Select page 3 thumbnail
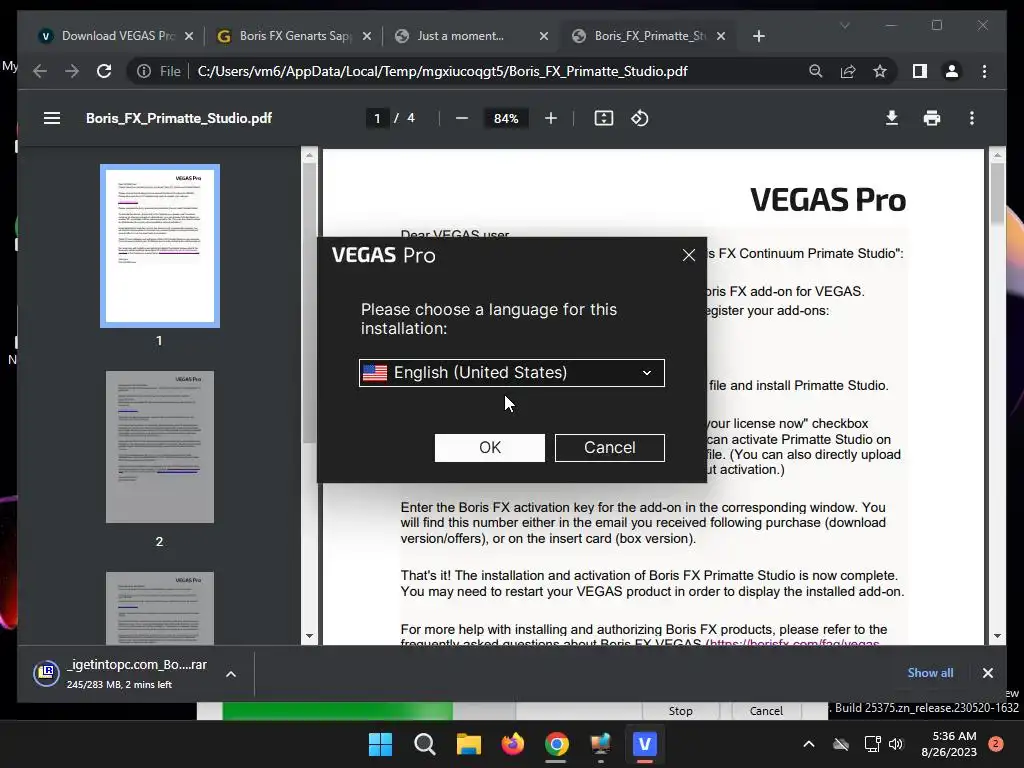 point(160,609)
